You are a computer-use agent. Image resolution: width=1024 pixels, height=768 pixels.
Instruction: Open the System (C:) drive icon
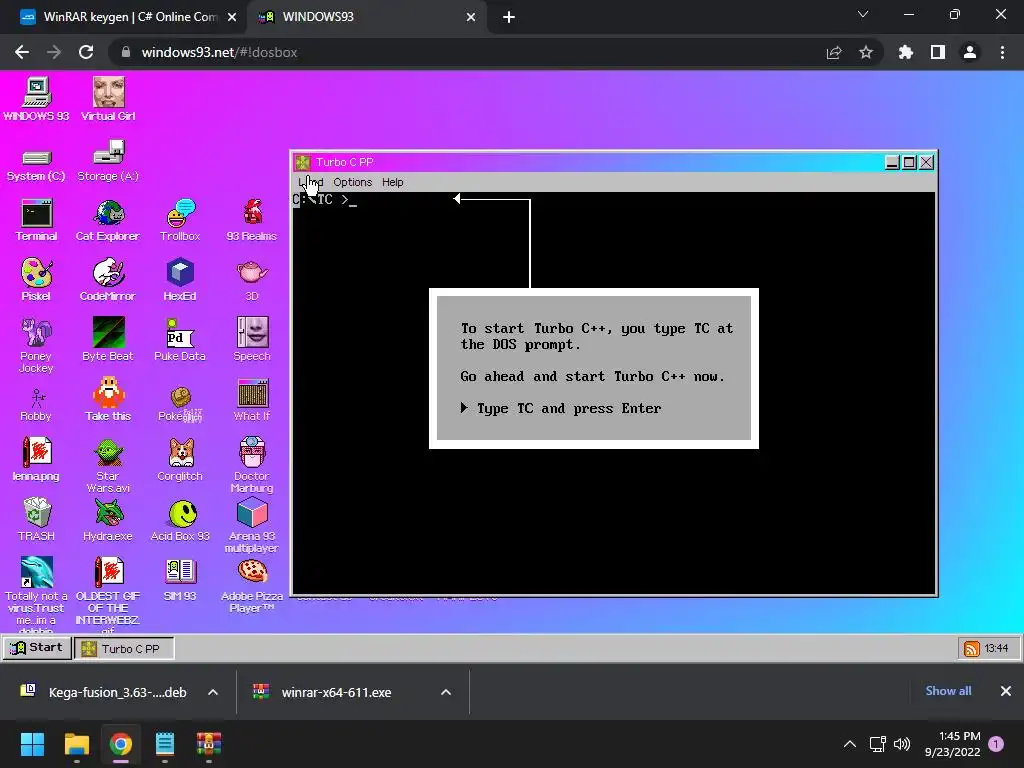coord(37,164)
